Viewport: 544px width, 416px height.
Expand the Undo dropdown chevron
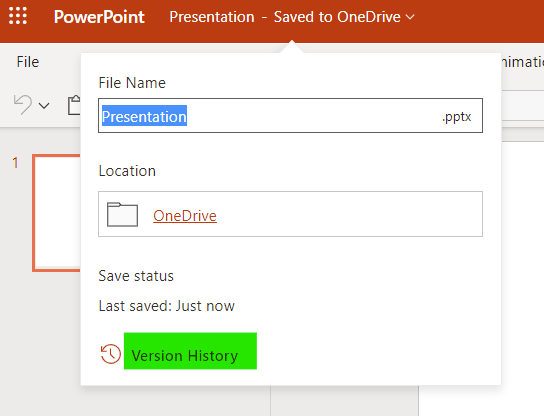coord(44,105)
